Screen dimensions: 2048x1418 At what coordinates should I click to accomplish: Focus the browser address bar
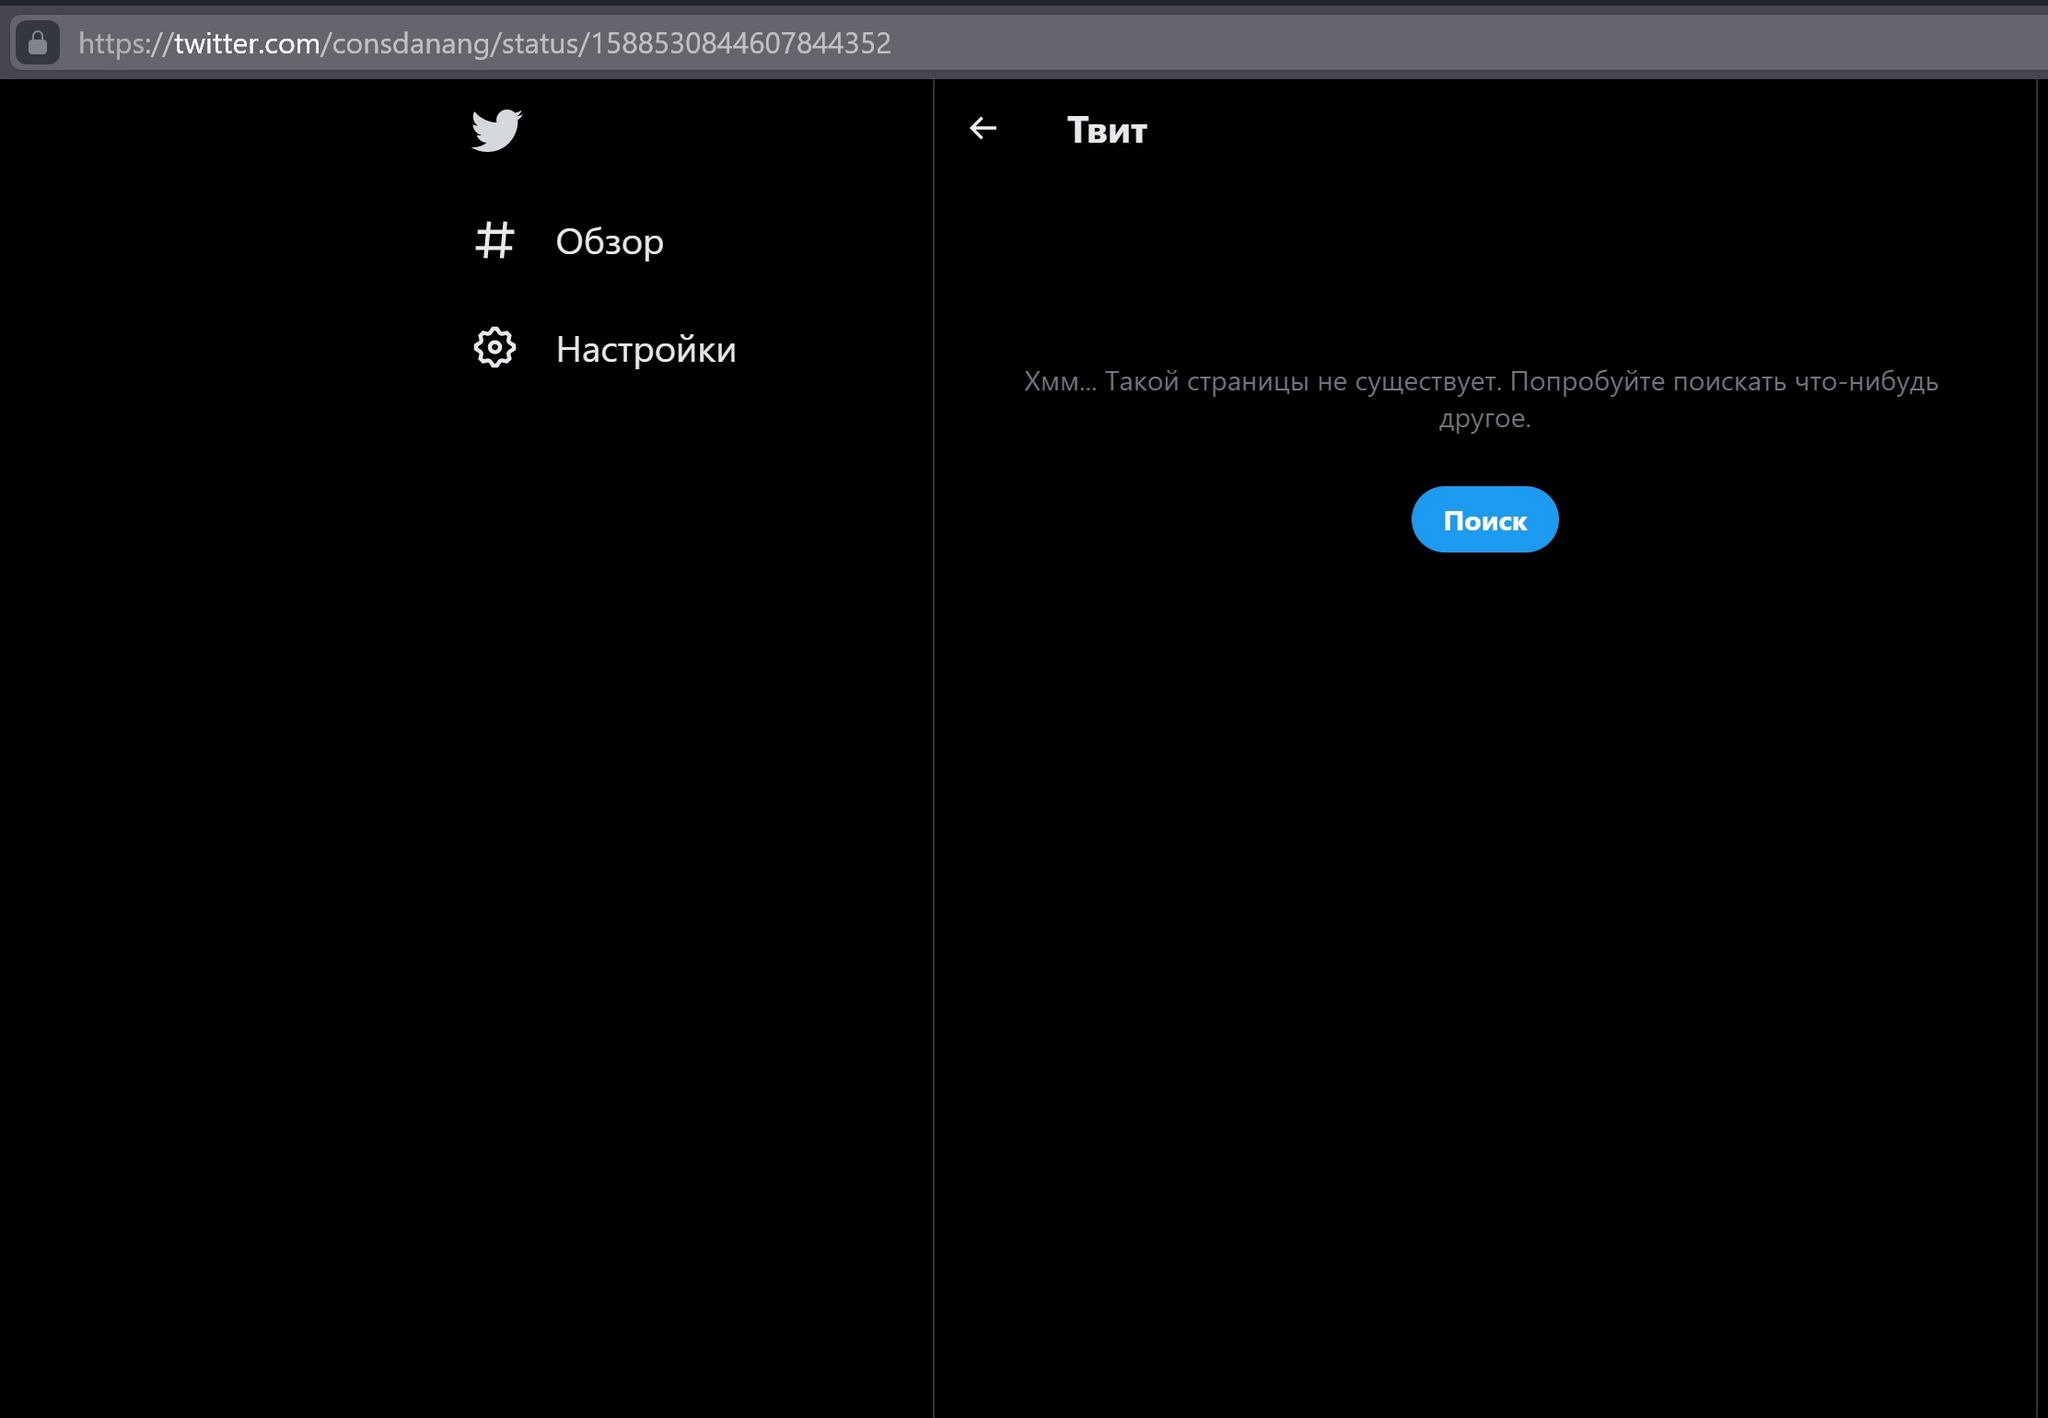tap(1400, 43)
